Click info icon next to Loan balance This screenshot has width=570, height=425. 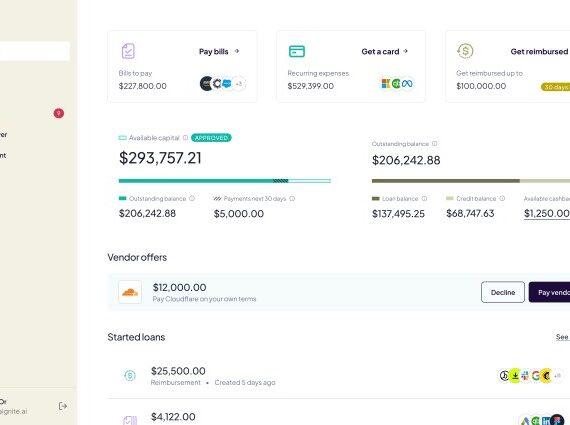pyautogui.click(x=424, y=199)
